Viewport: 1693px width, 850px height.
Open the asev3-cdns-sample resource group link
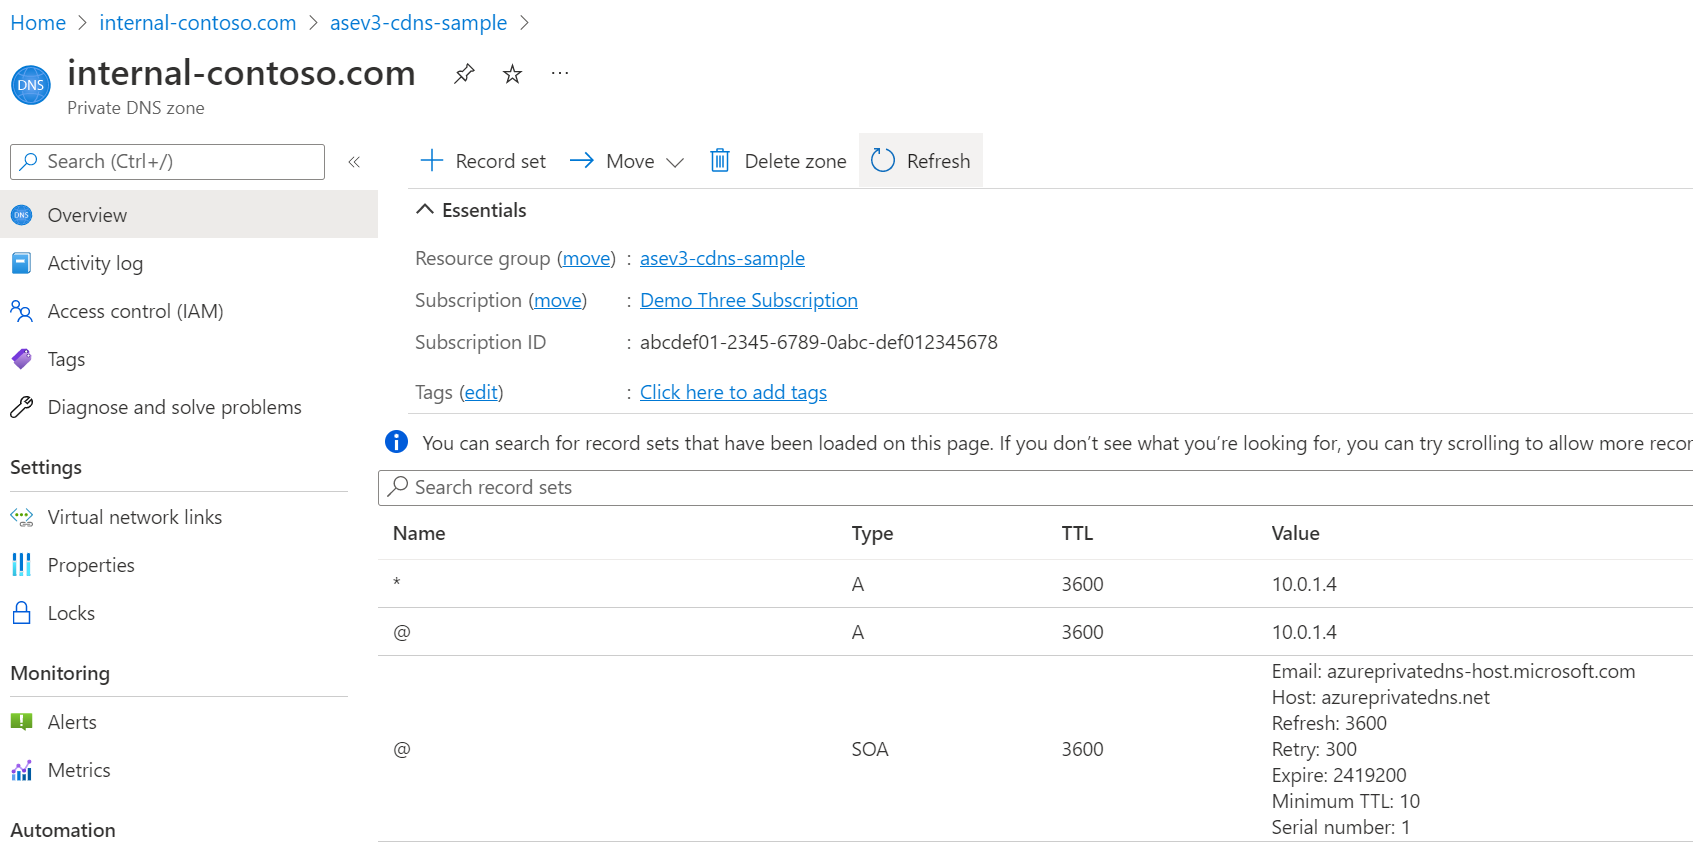[x=722, y=258]
